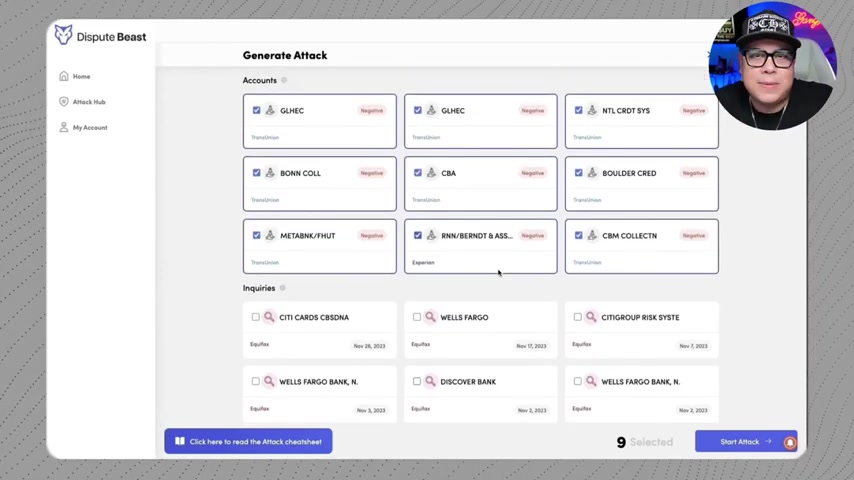This screenshot has height=480, width=854.
Task: Click account icon on CBA card
Action: point(431,173)
